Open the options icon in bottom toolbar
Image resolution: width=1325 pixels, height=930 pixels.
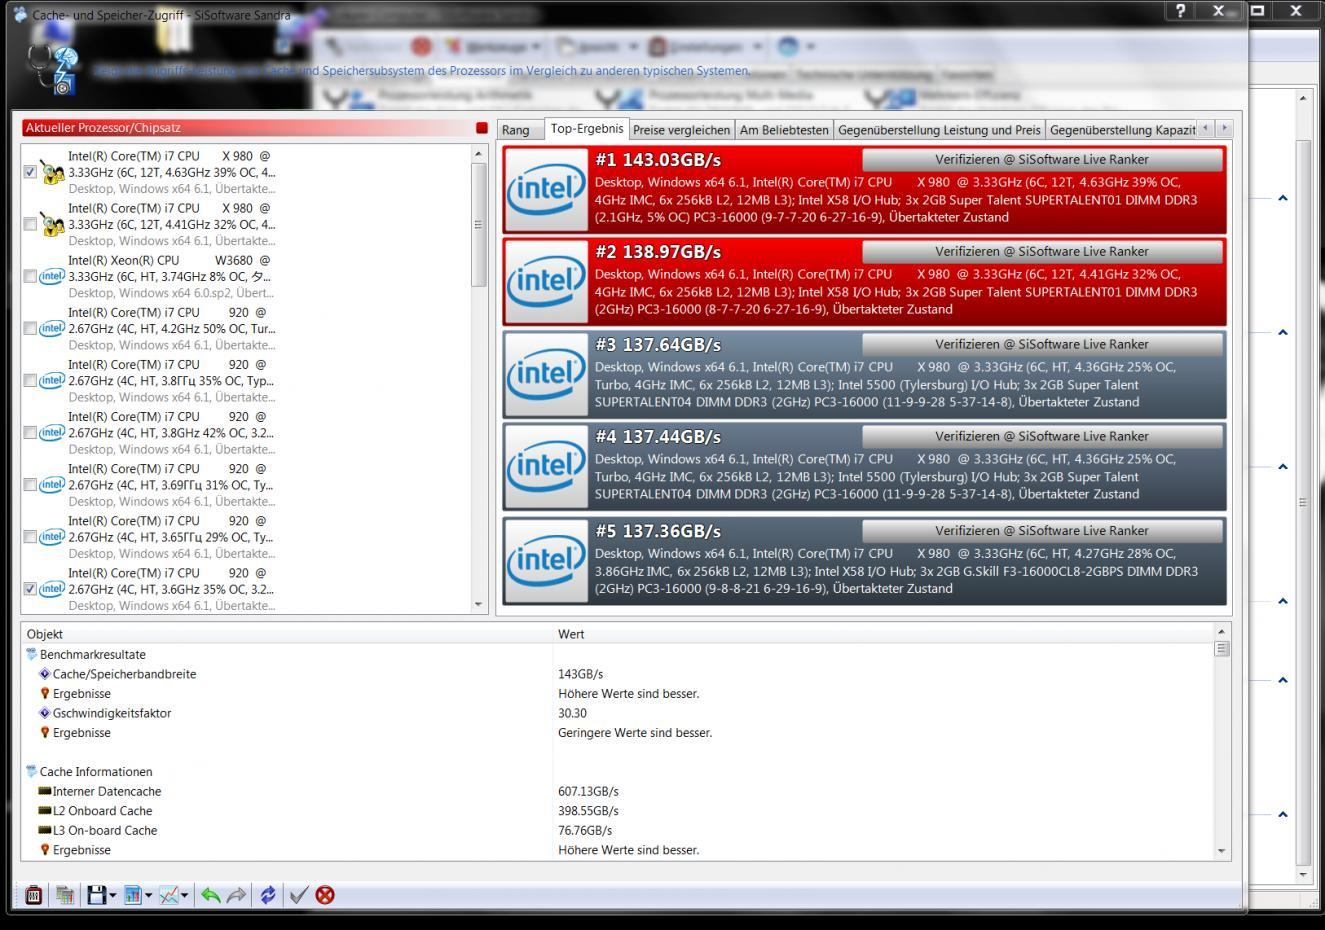[x=33, y=895]
